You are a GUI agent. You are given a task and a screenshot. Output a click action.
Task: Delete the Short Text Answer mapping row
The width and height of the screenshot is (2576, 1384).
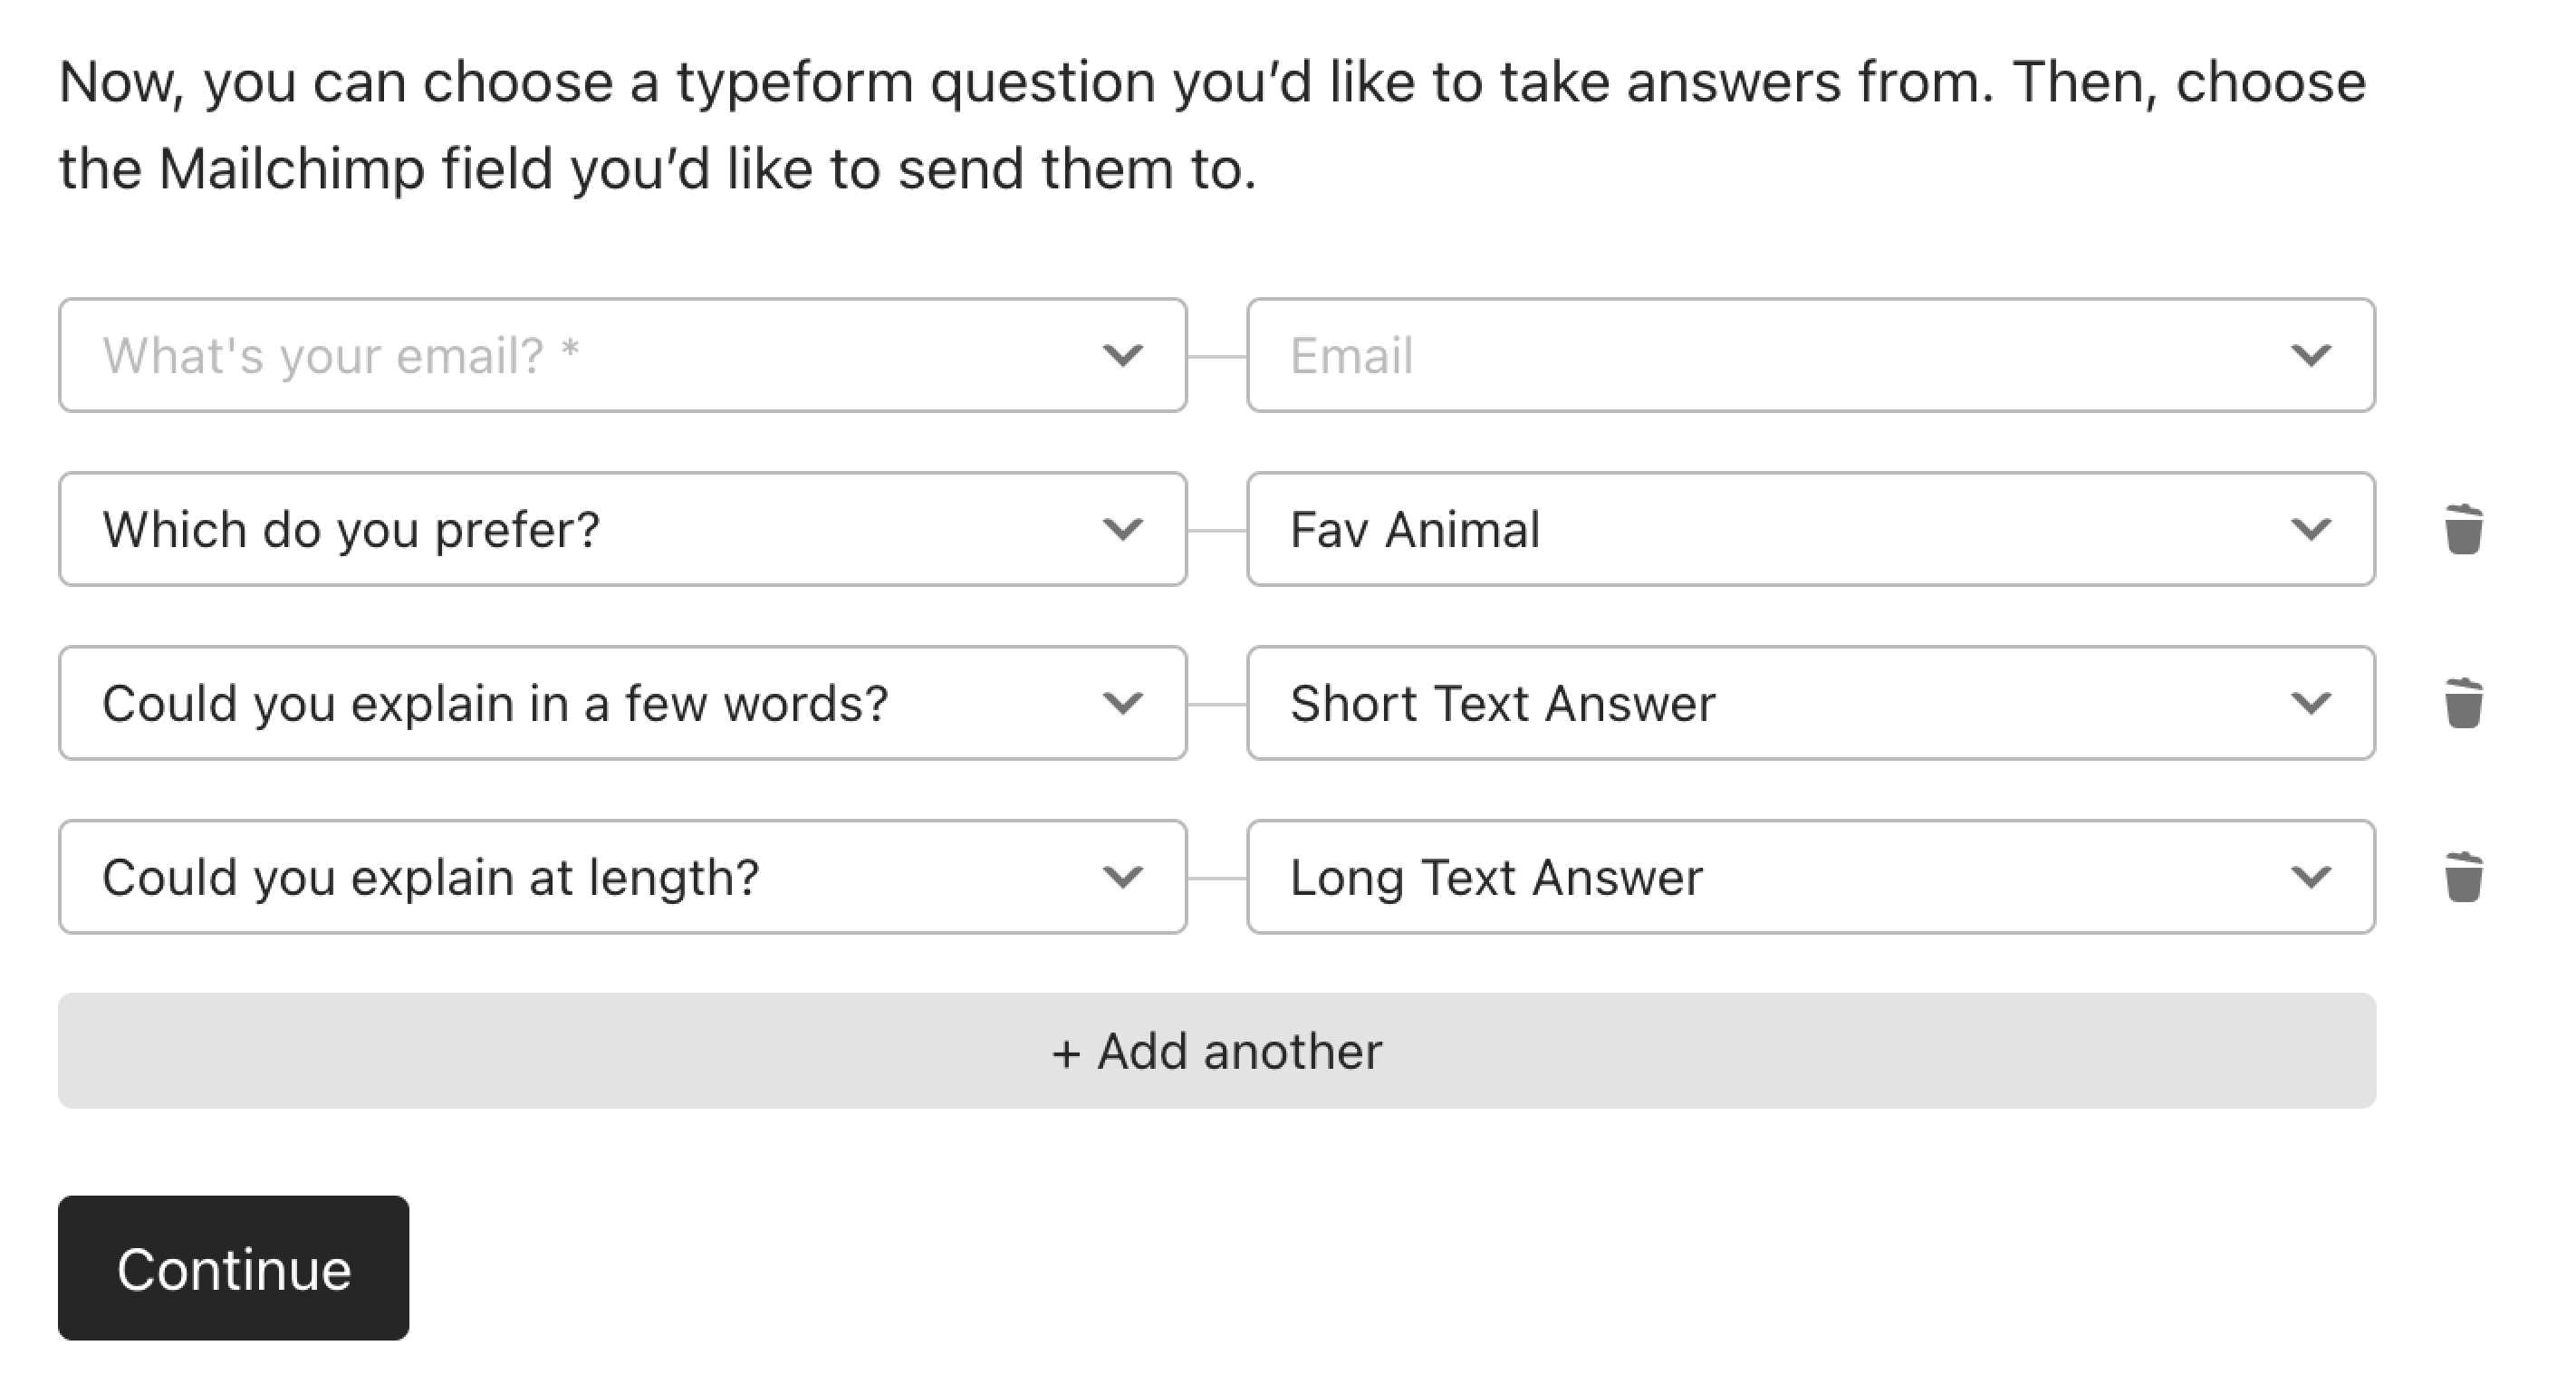click(x=2463, y=703)
